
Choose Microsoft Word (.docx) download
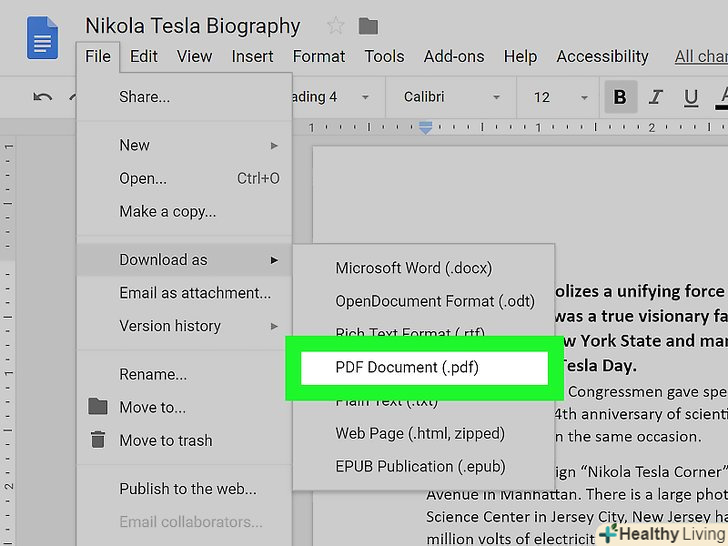413,268
